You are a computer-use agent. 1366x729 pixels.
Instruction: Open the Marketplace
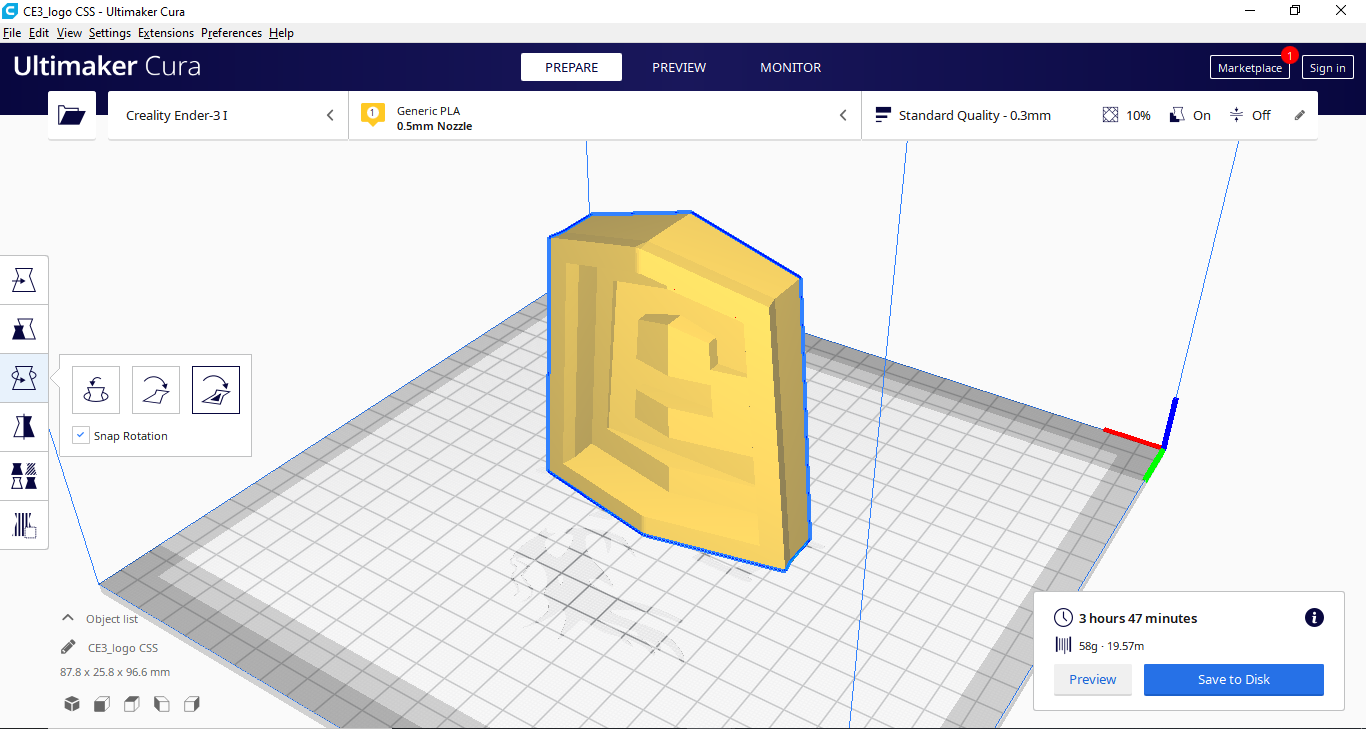tap(1249, 67)
